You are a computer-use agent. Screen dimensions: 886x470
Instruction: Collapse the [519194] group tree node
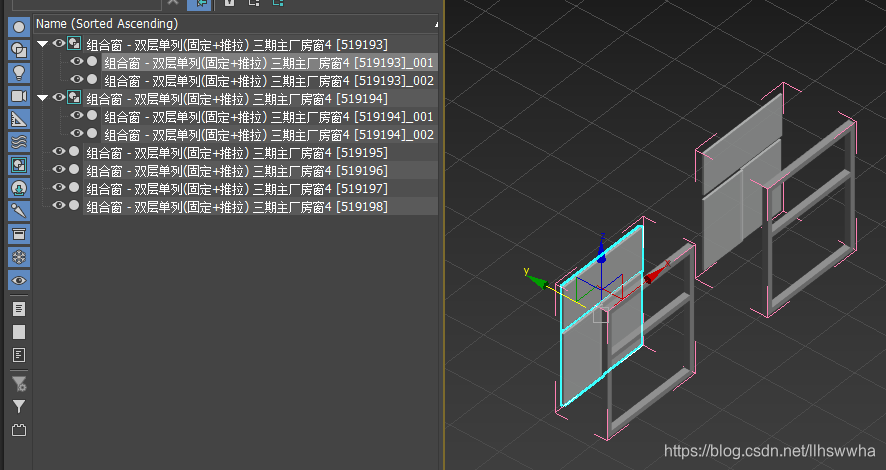click(x=42, y=98)
